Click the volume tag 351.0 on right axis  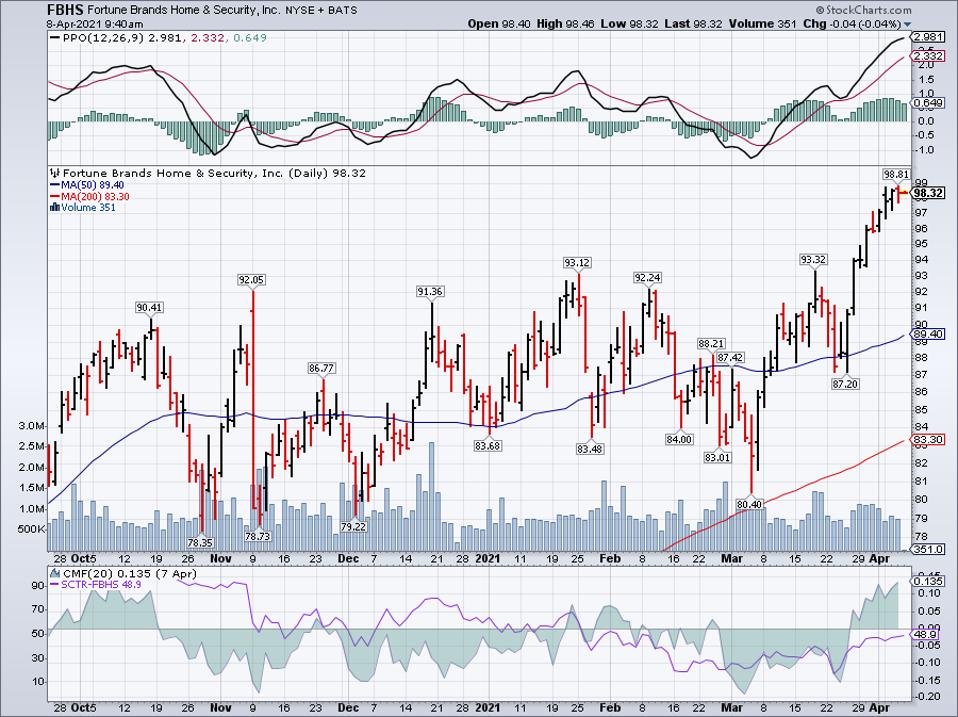pyautogui.click(x=927, y=549)
